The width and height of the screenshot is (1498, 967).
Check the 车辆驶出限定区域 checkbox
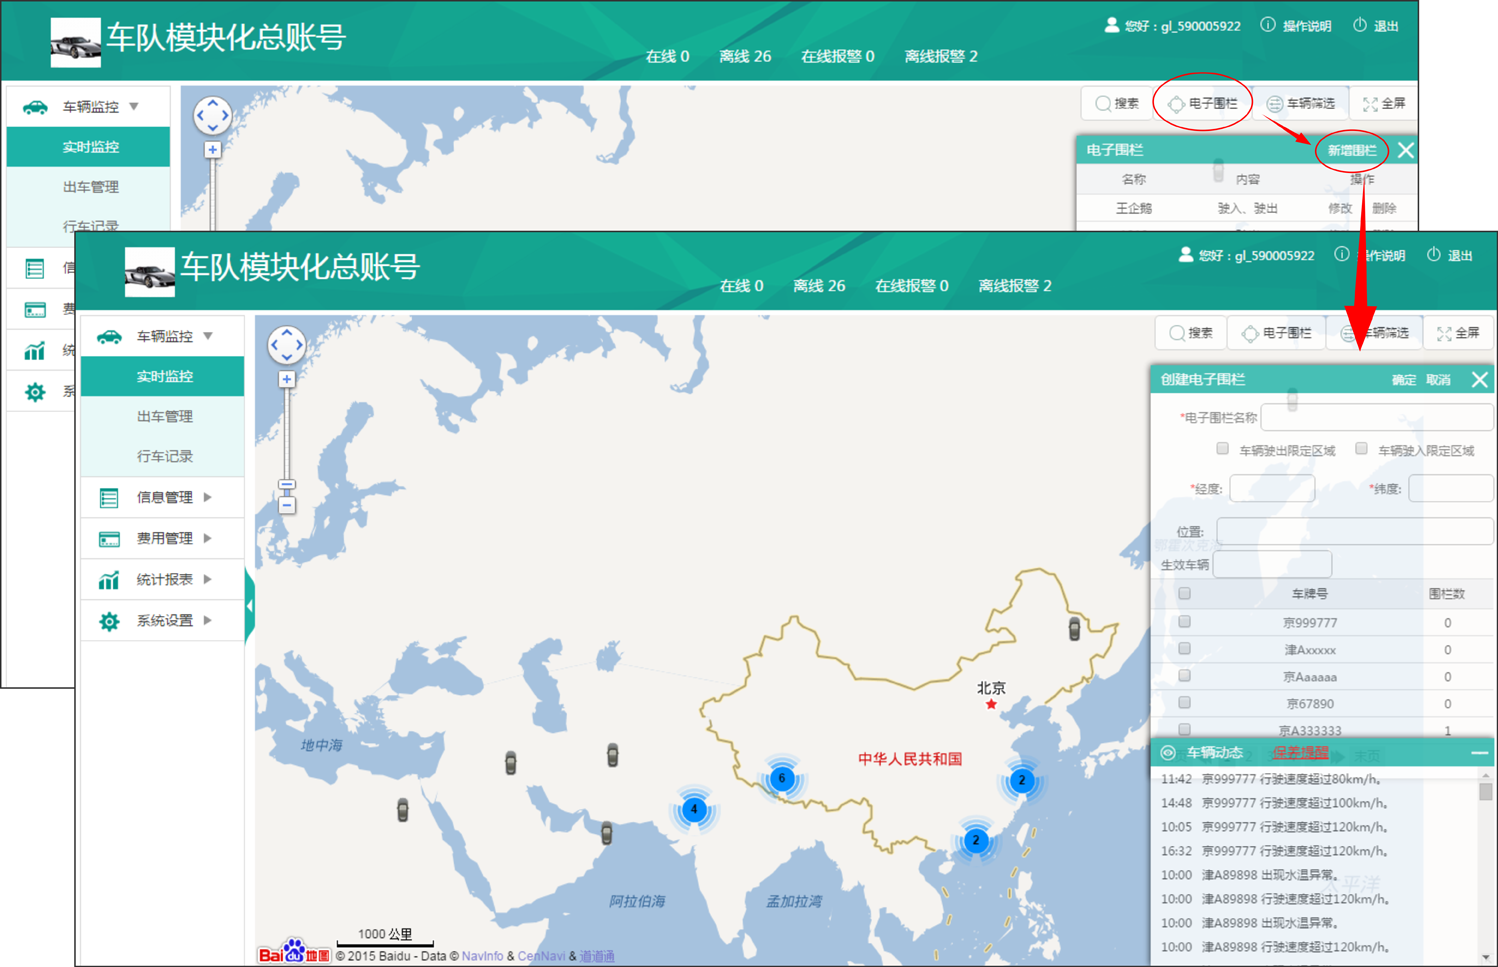tap(1222, 449)
